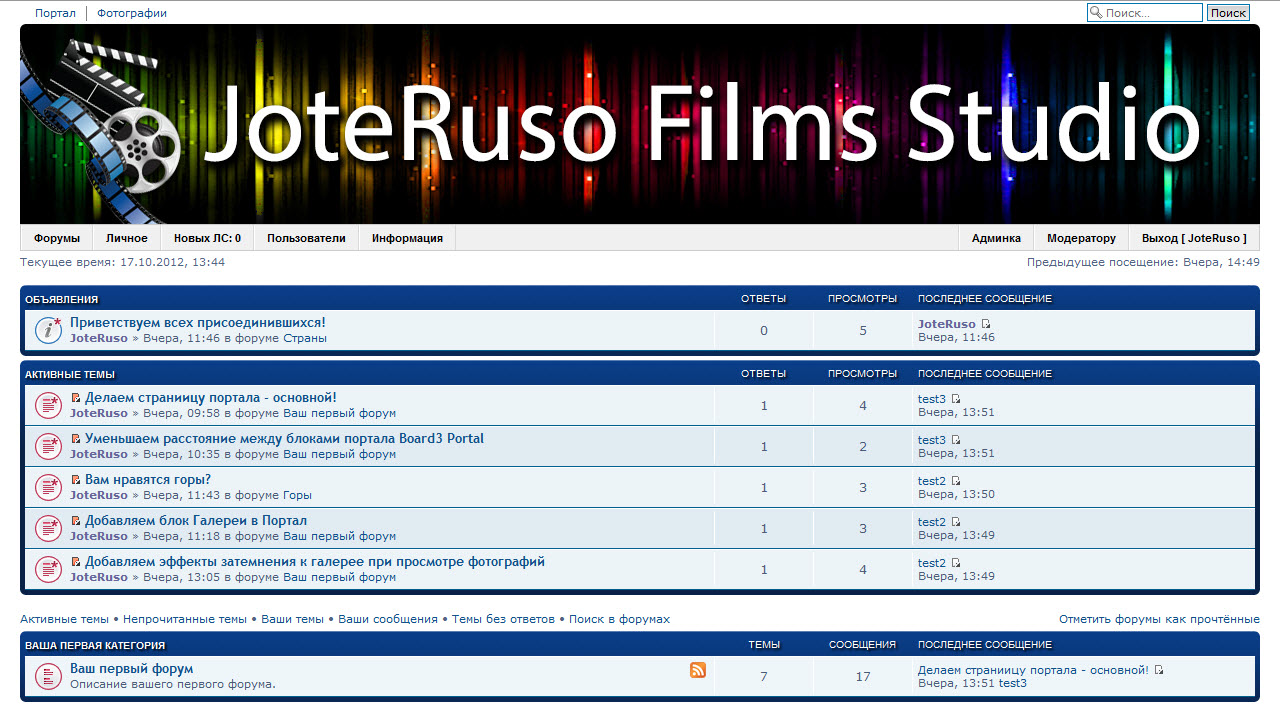This screenshot has width=1280, height=704.
Task: Click unread icon before Добавляем эффекты затемнения topic
Action: [x=76, y=562]
